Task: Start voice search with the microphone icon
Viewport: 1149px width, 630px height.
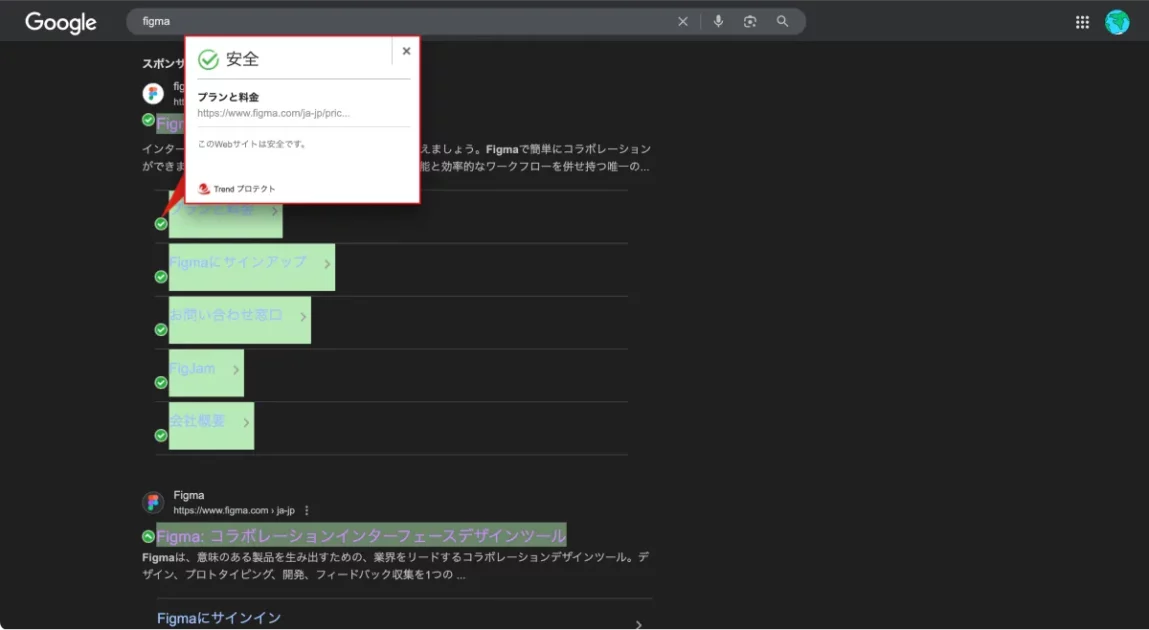Action: click(718, 21)
